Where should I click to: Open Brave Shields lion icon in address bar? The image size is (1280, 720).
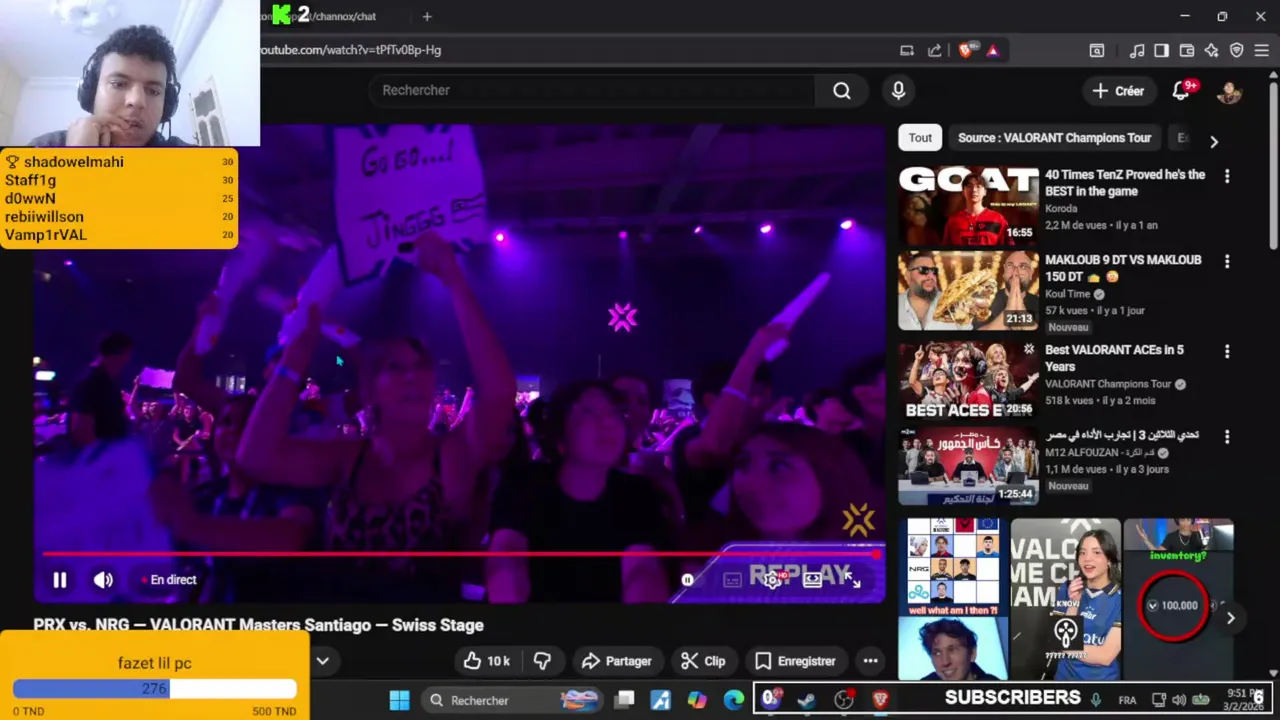965,50
